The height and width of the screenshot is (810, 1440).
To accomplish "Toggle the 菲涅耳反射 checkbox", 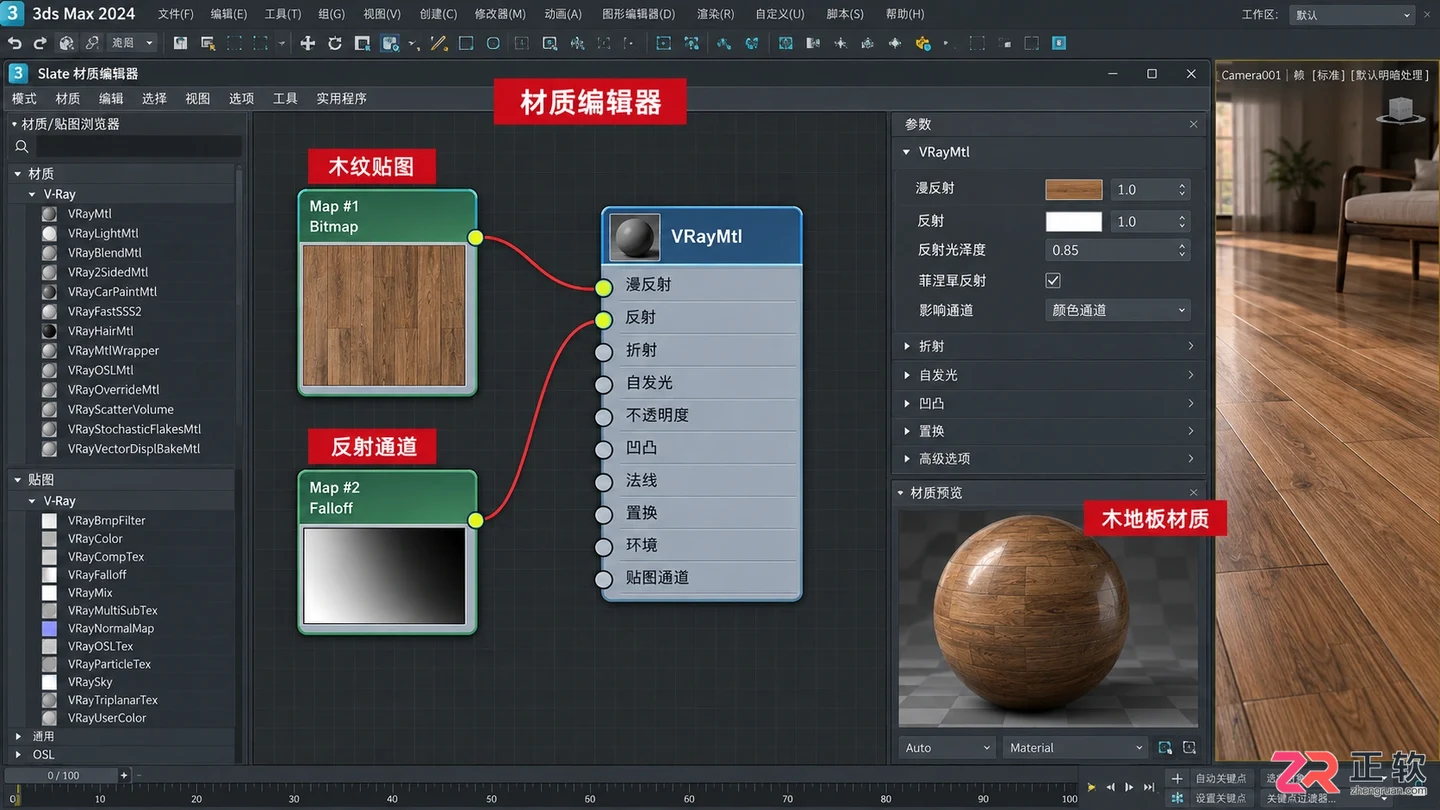I will click(x=1053, y=281).
